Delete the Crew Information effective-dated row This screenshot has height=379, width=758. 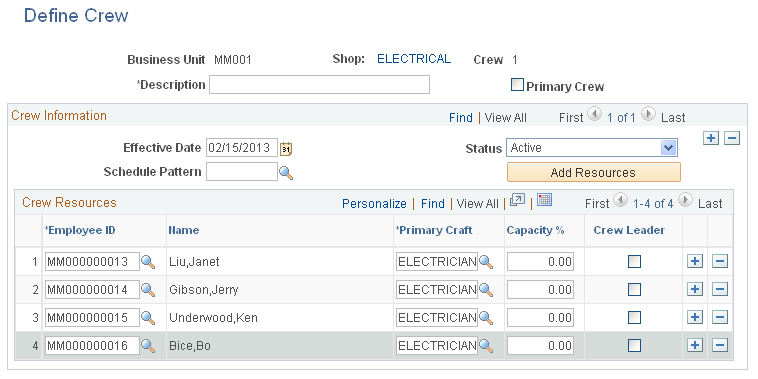732,139
